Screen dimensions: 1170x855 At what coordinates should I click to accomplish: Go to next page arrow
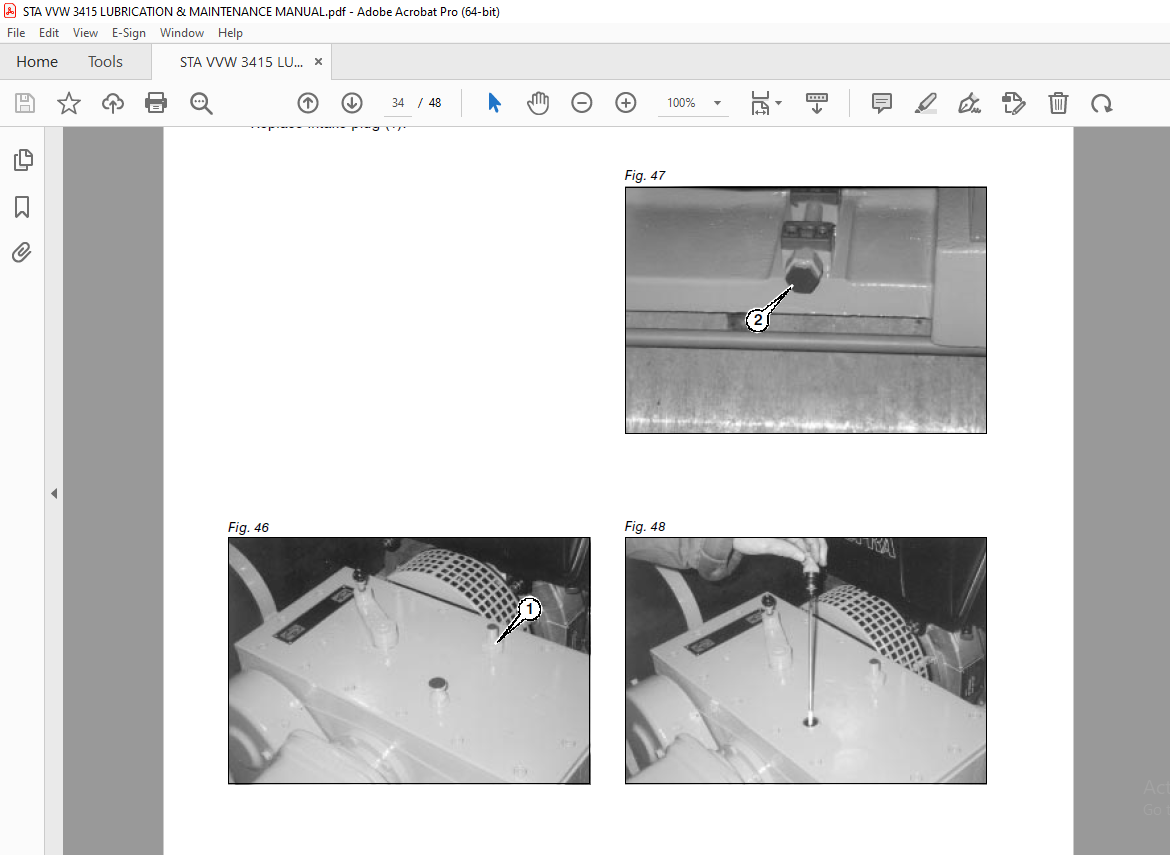(351, 103)
